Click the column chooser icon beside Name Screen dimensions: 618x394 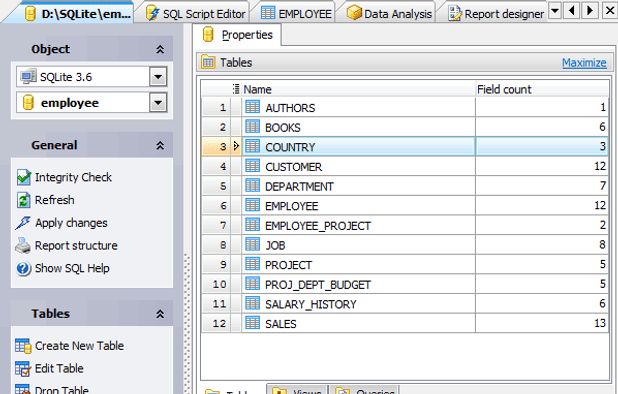click(236, 89)
